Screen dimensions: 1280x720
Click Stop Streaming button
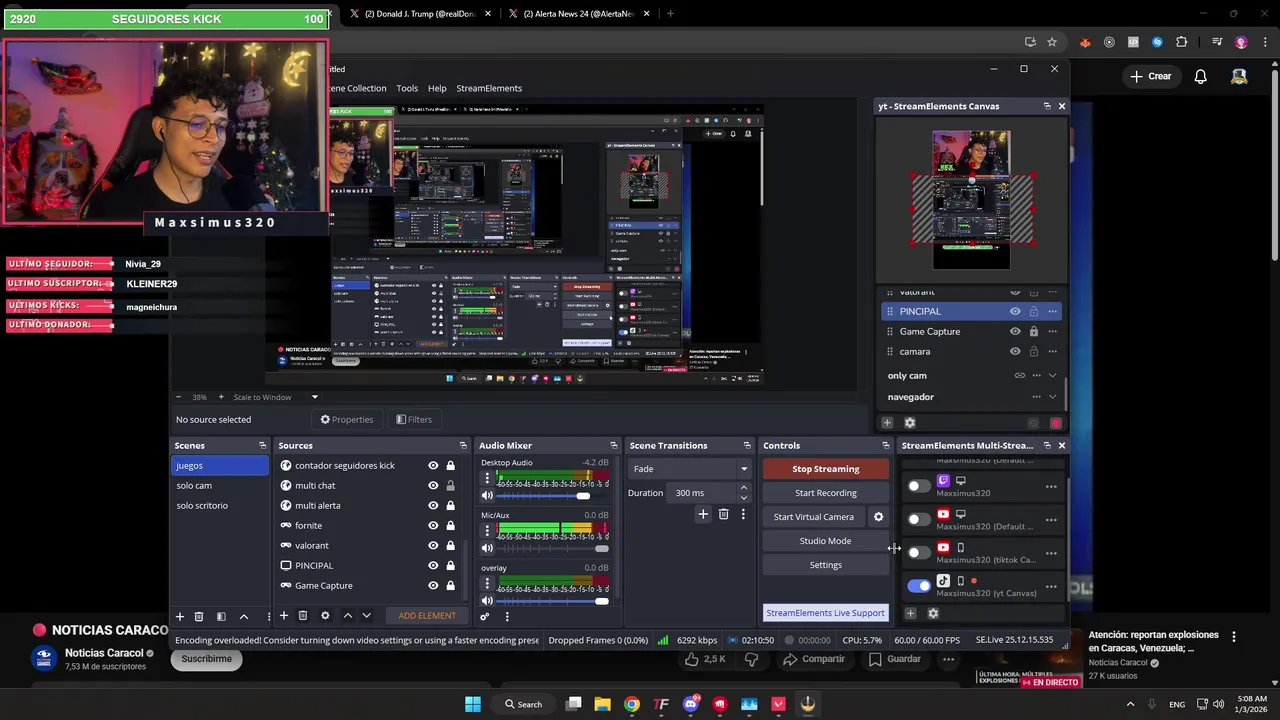[x=826, y=469]
